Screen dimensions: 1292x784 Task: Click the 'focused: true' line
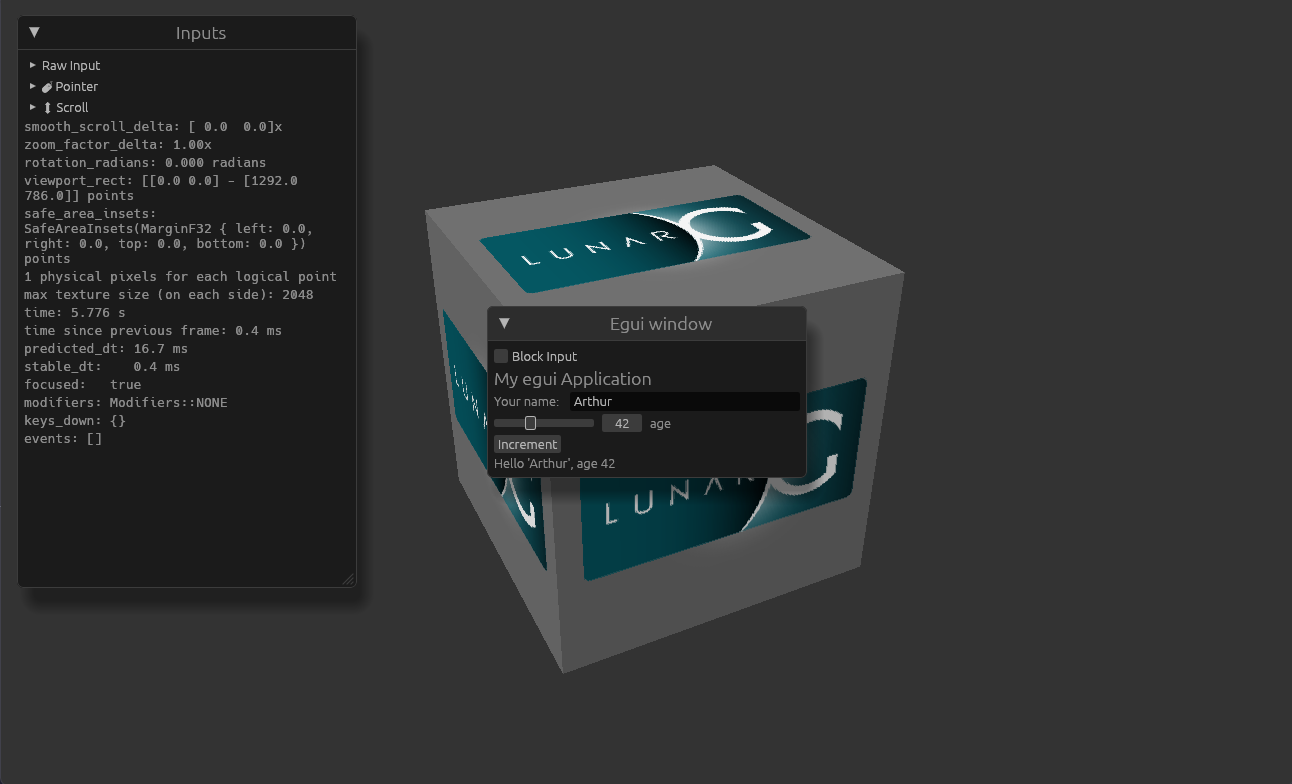point(83,384)
